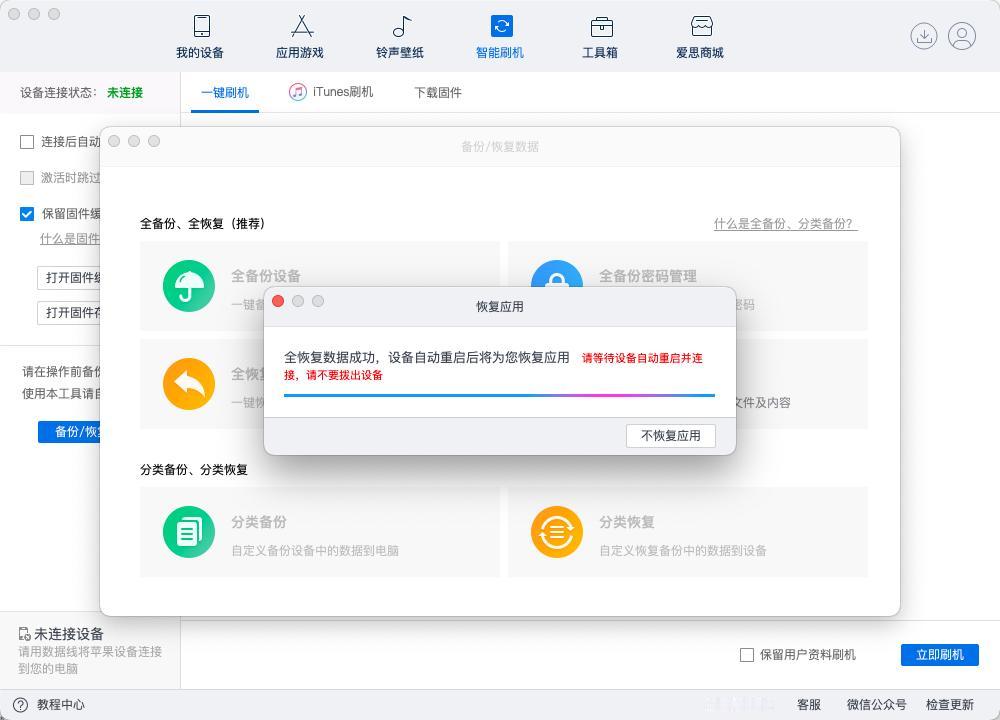The height and width of the screenshot is (720, 1000).
Task: Click the orange 分类恢复 icon
Action: 557,532
